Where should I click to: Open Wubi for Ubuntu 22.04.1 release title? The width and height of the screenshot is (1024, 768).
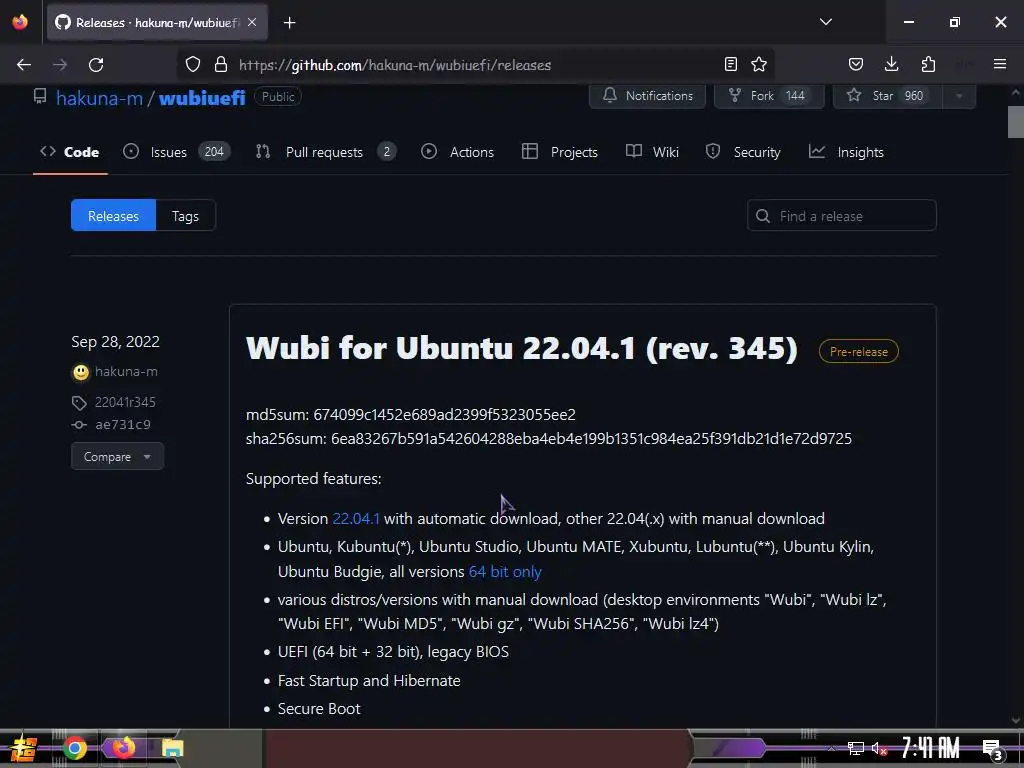(x=522, y=348)
